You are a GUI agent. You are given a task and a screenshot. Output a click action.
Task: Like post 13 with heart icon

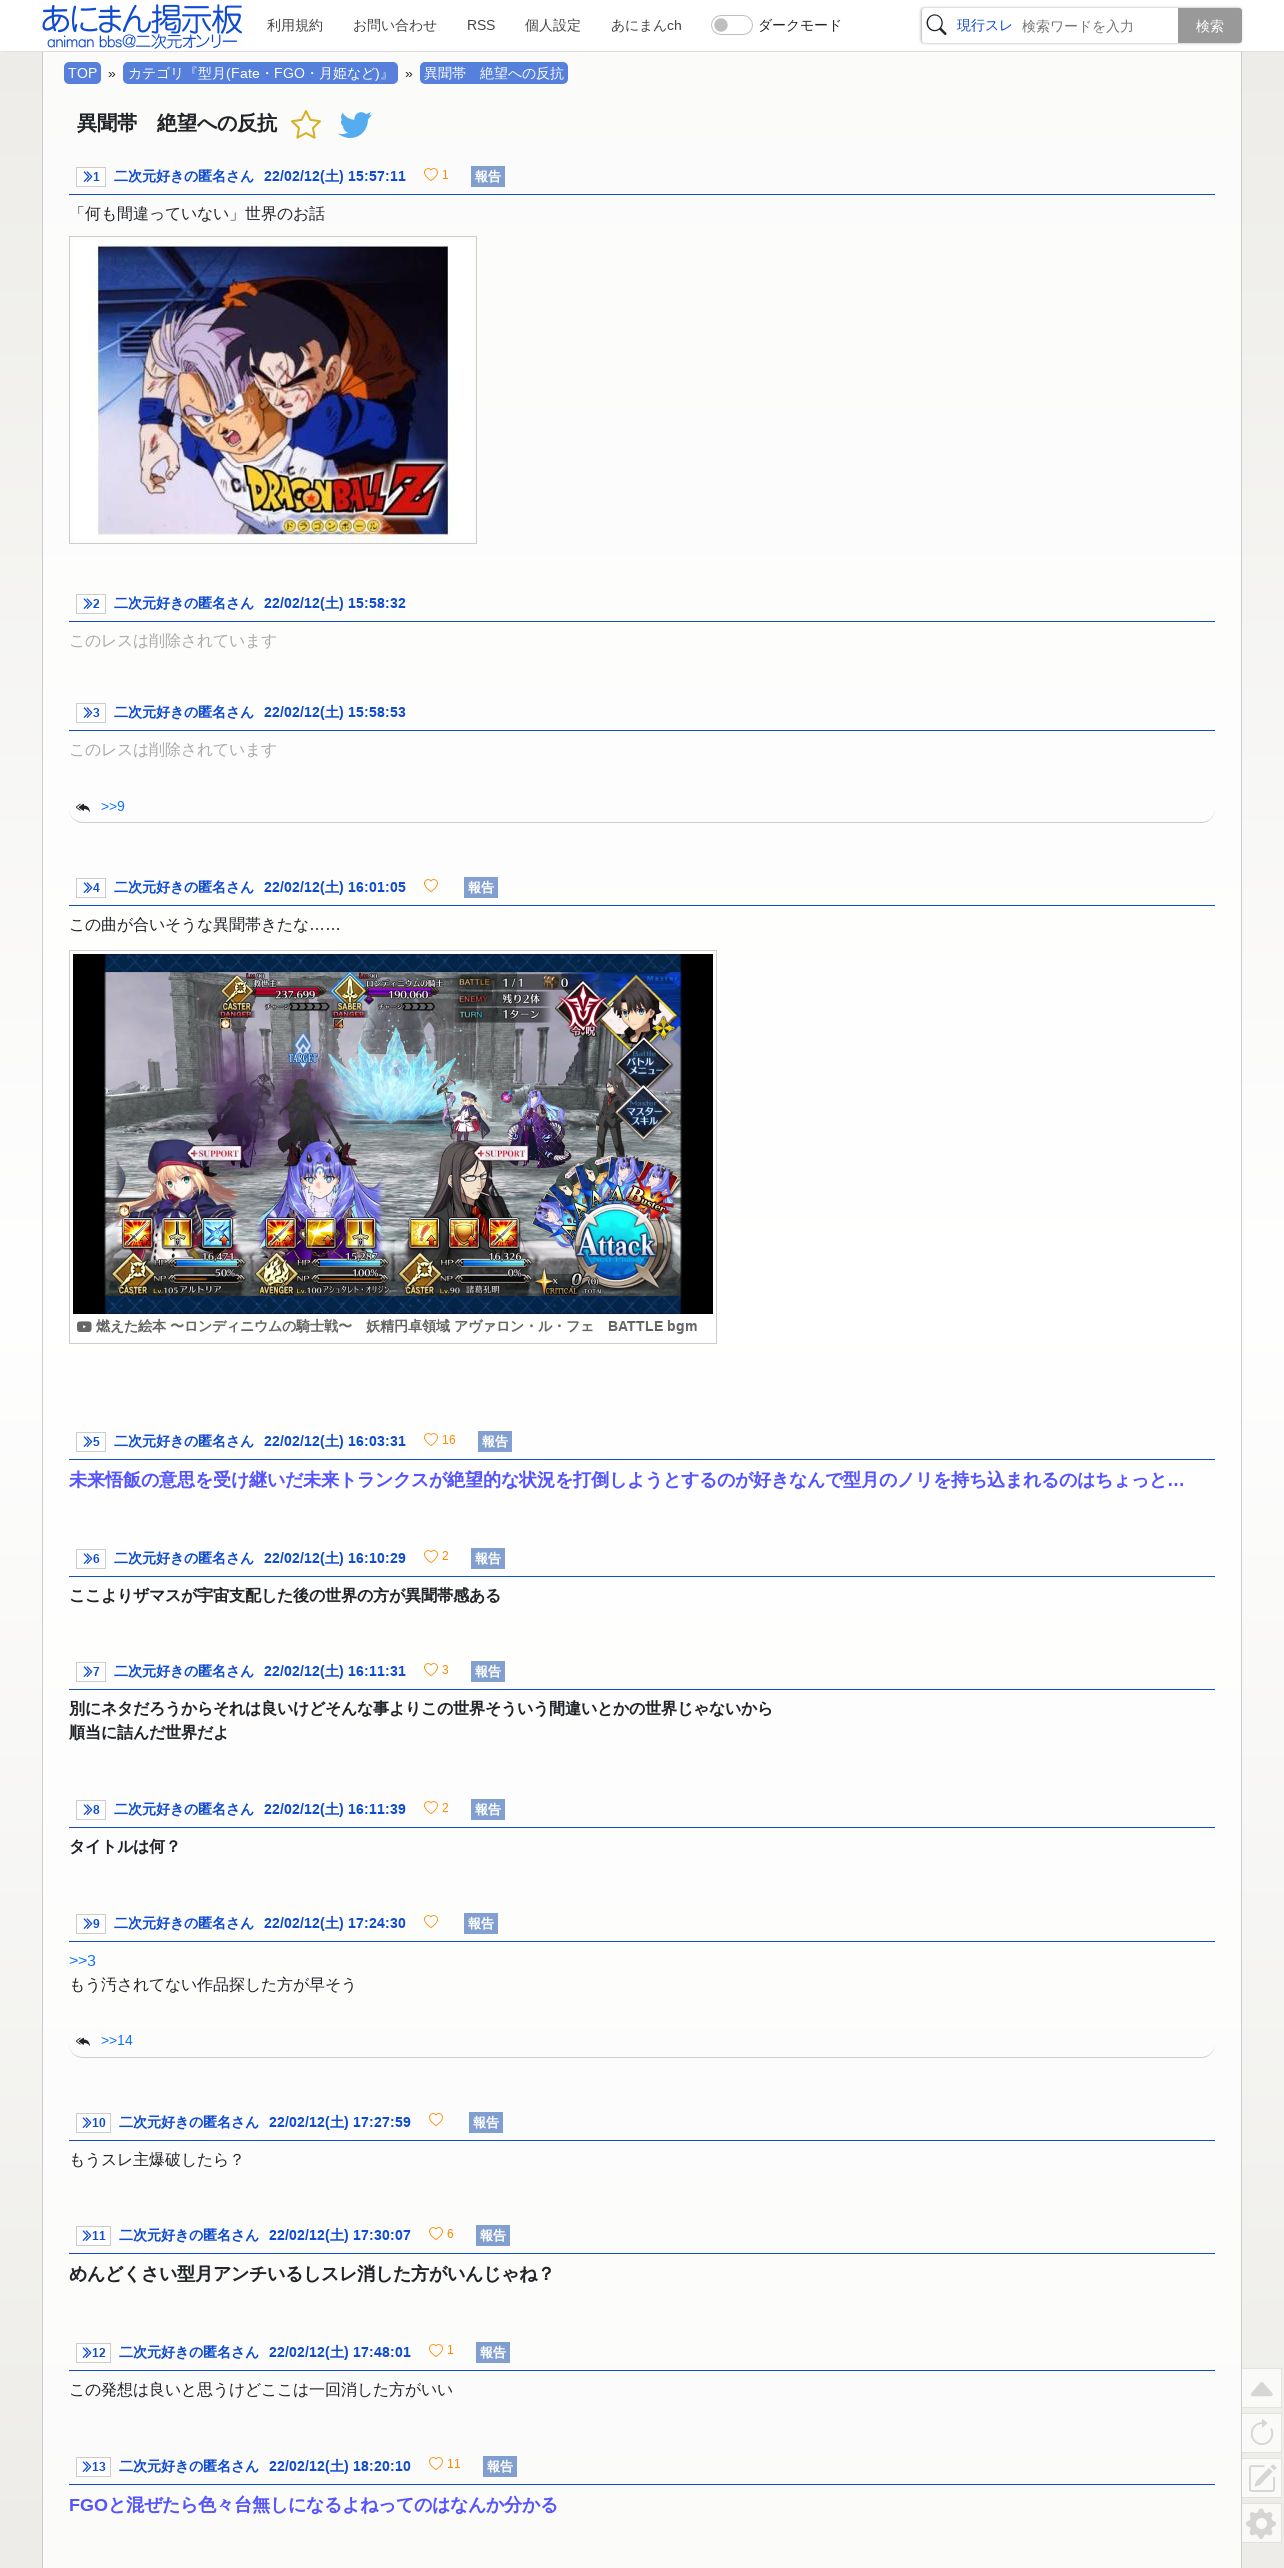(x=436, y=2465)
